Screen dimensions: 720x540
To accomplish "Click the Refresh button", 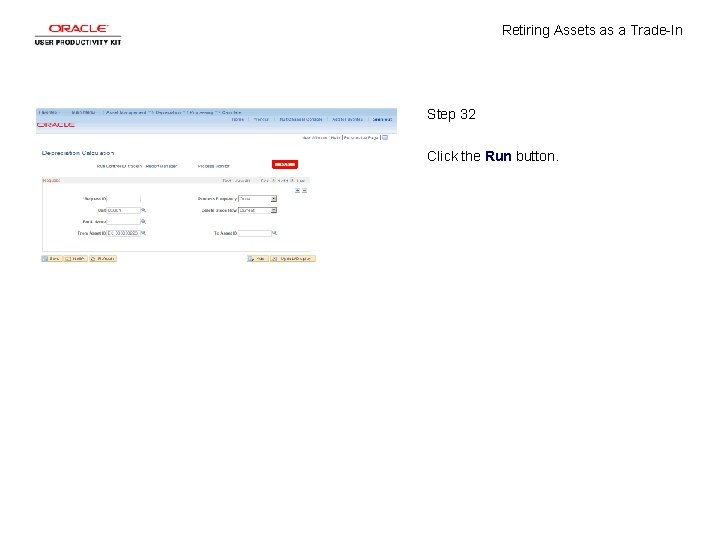I will tap(103, 259).
